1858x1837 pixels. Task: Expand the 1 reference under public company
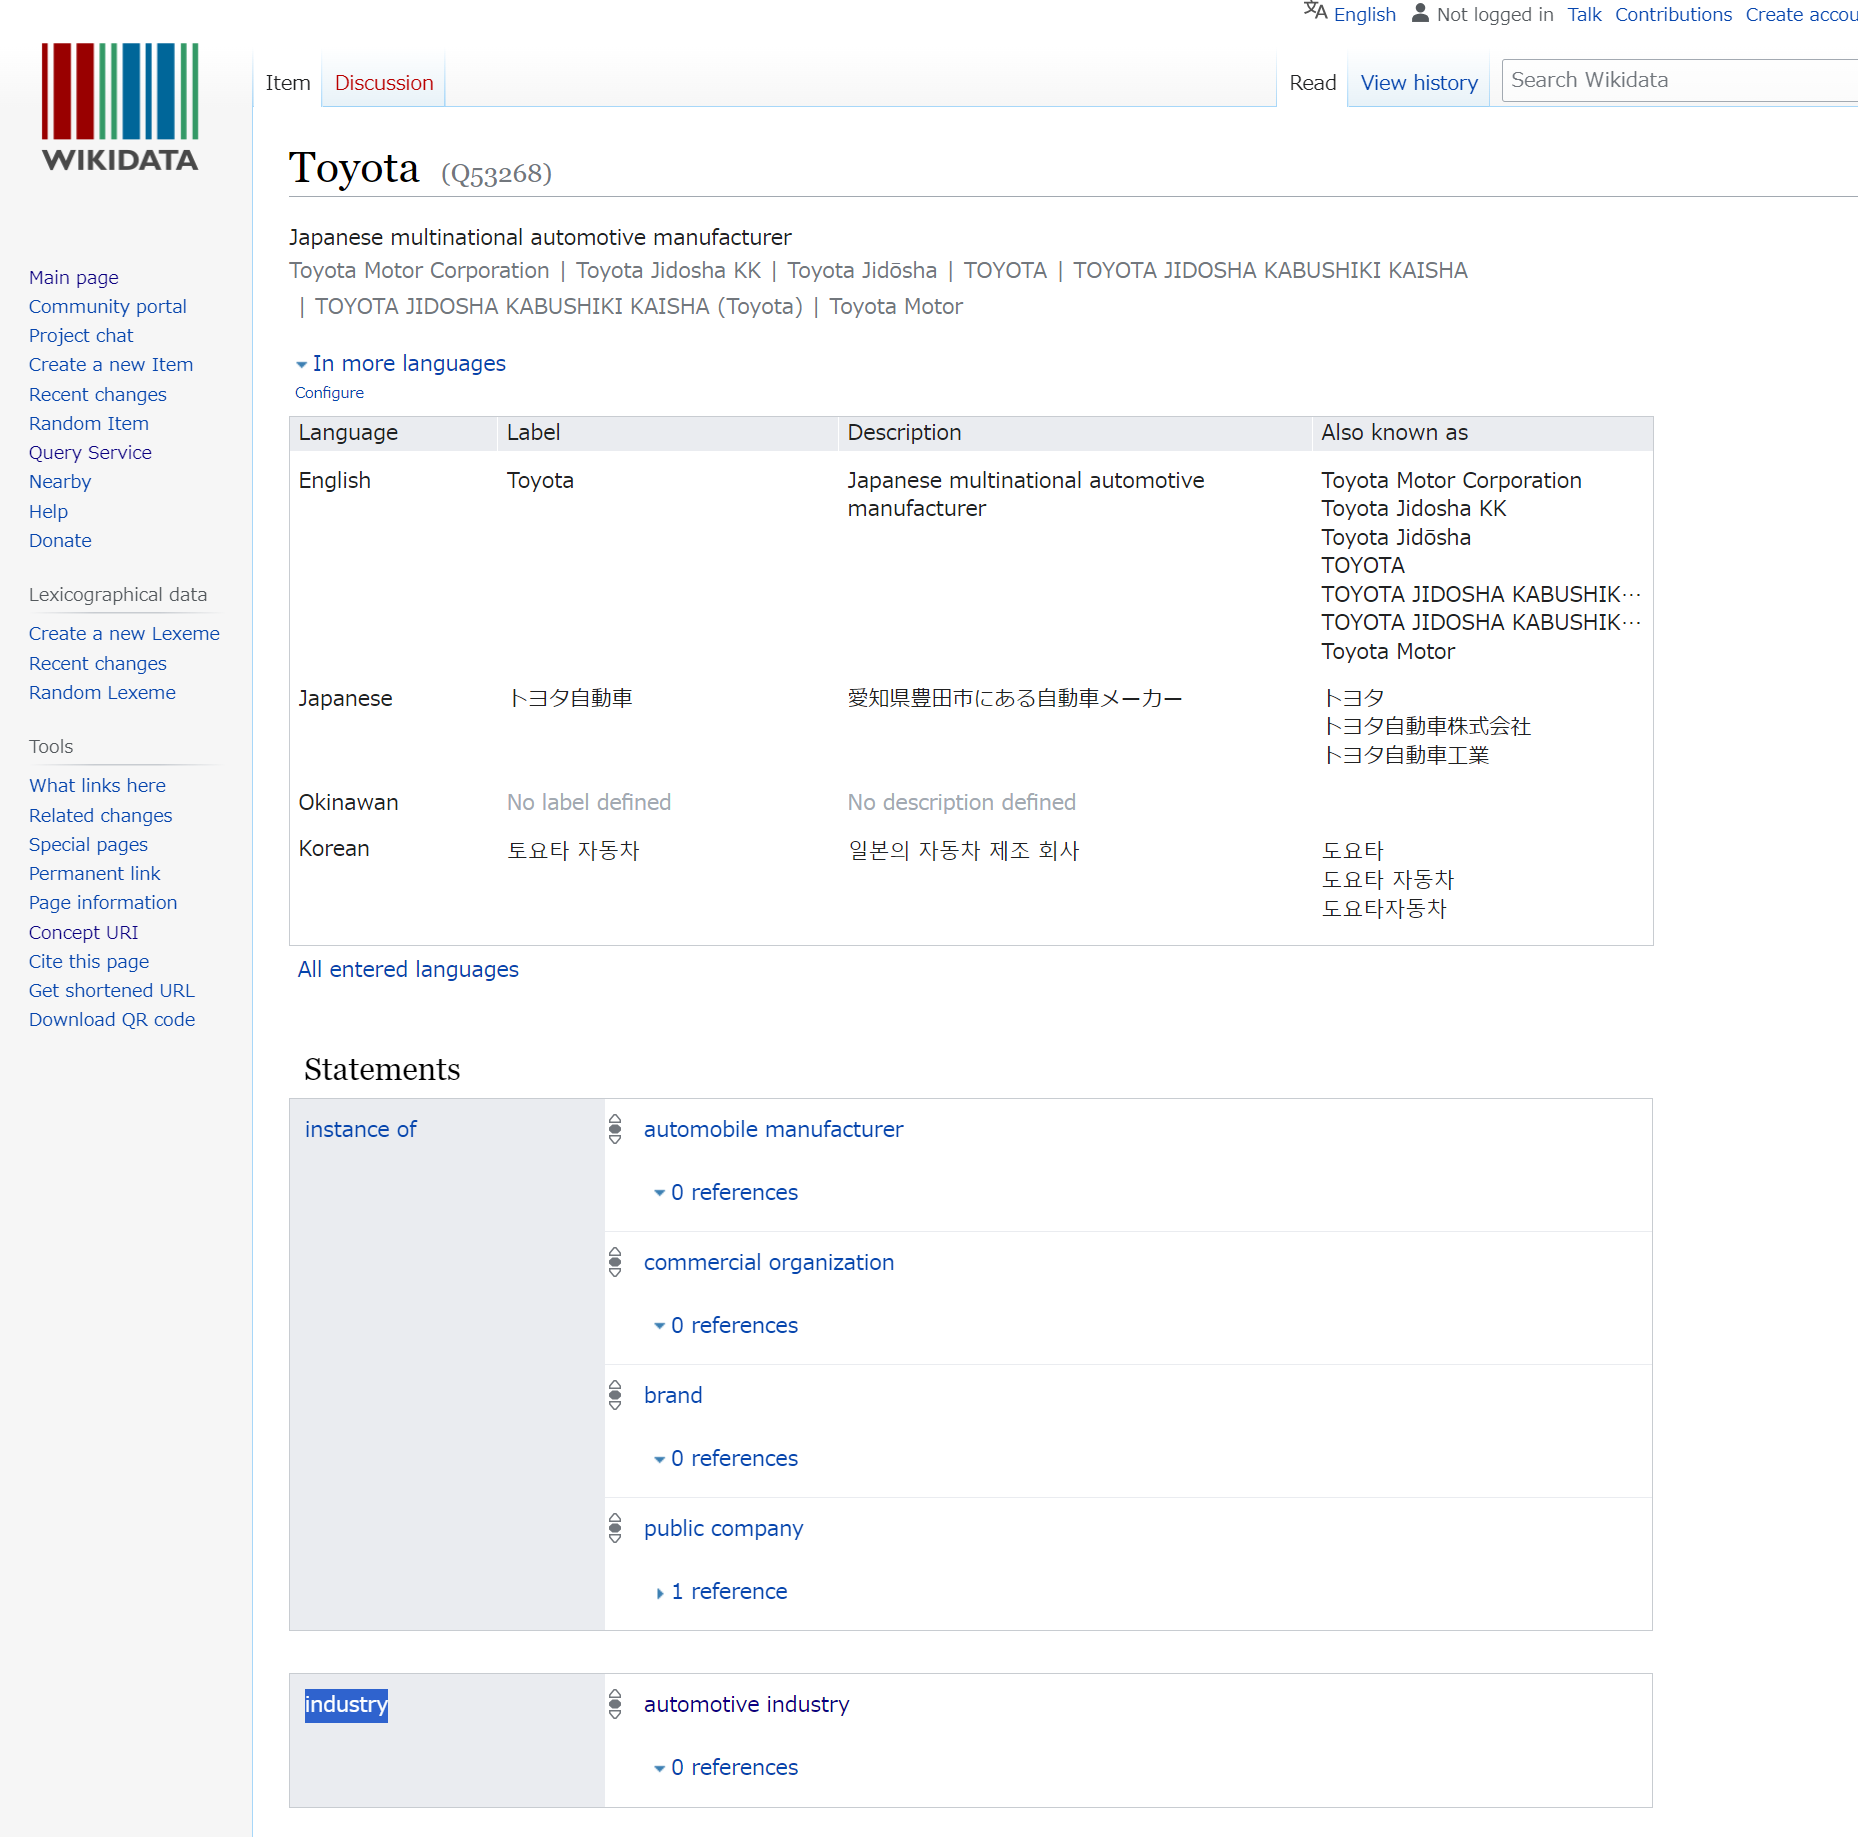click(x=721, y=1591)
